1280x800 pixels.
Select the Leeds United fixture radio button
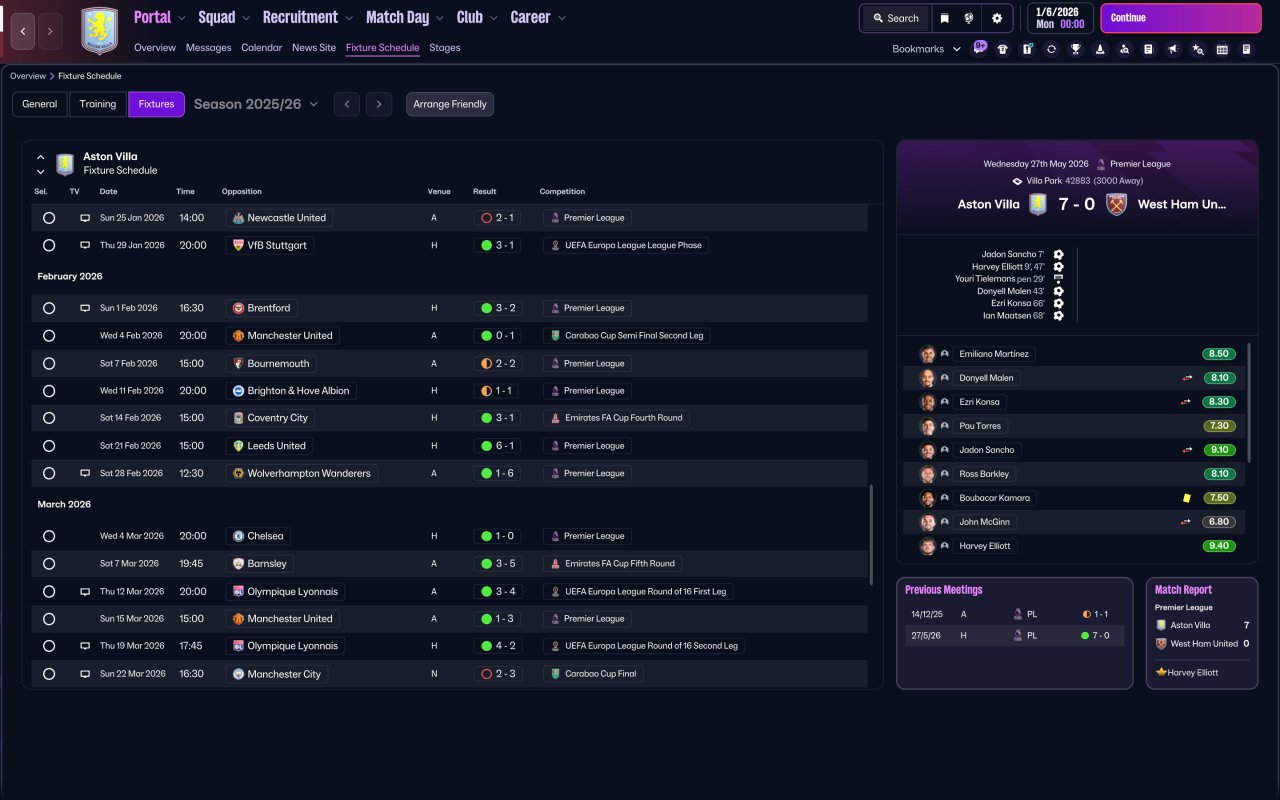[49, 446]
